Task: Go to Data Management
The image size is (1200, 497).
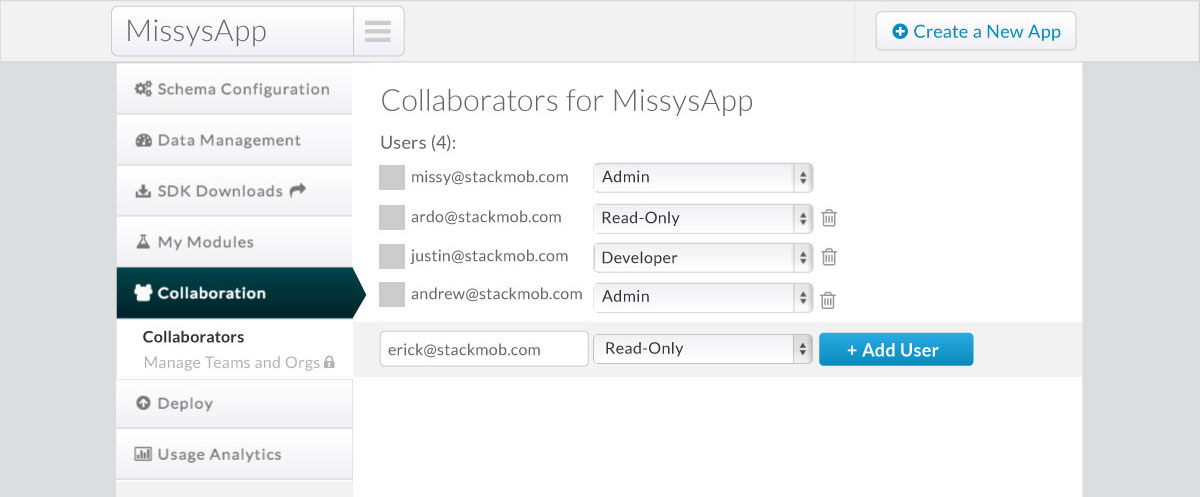Action: click(234, 140)
